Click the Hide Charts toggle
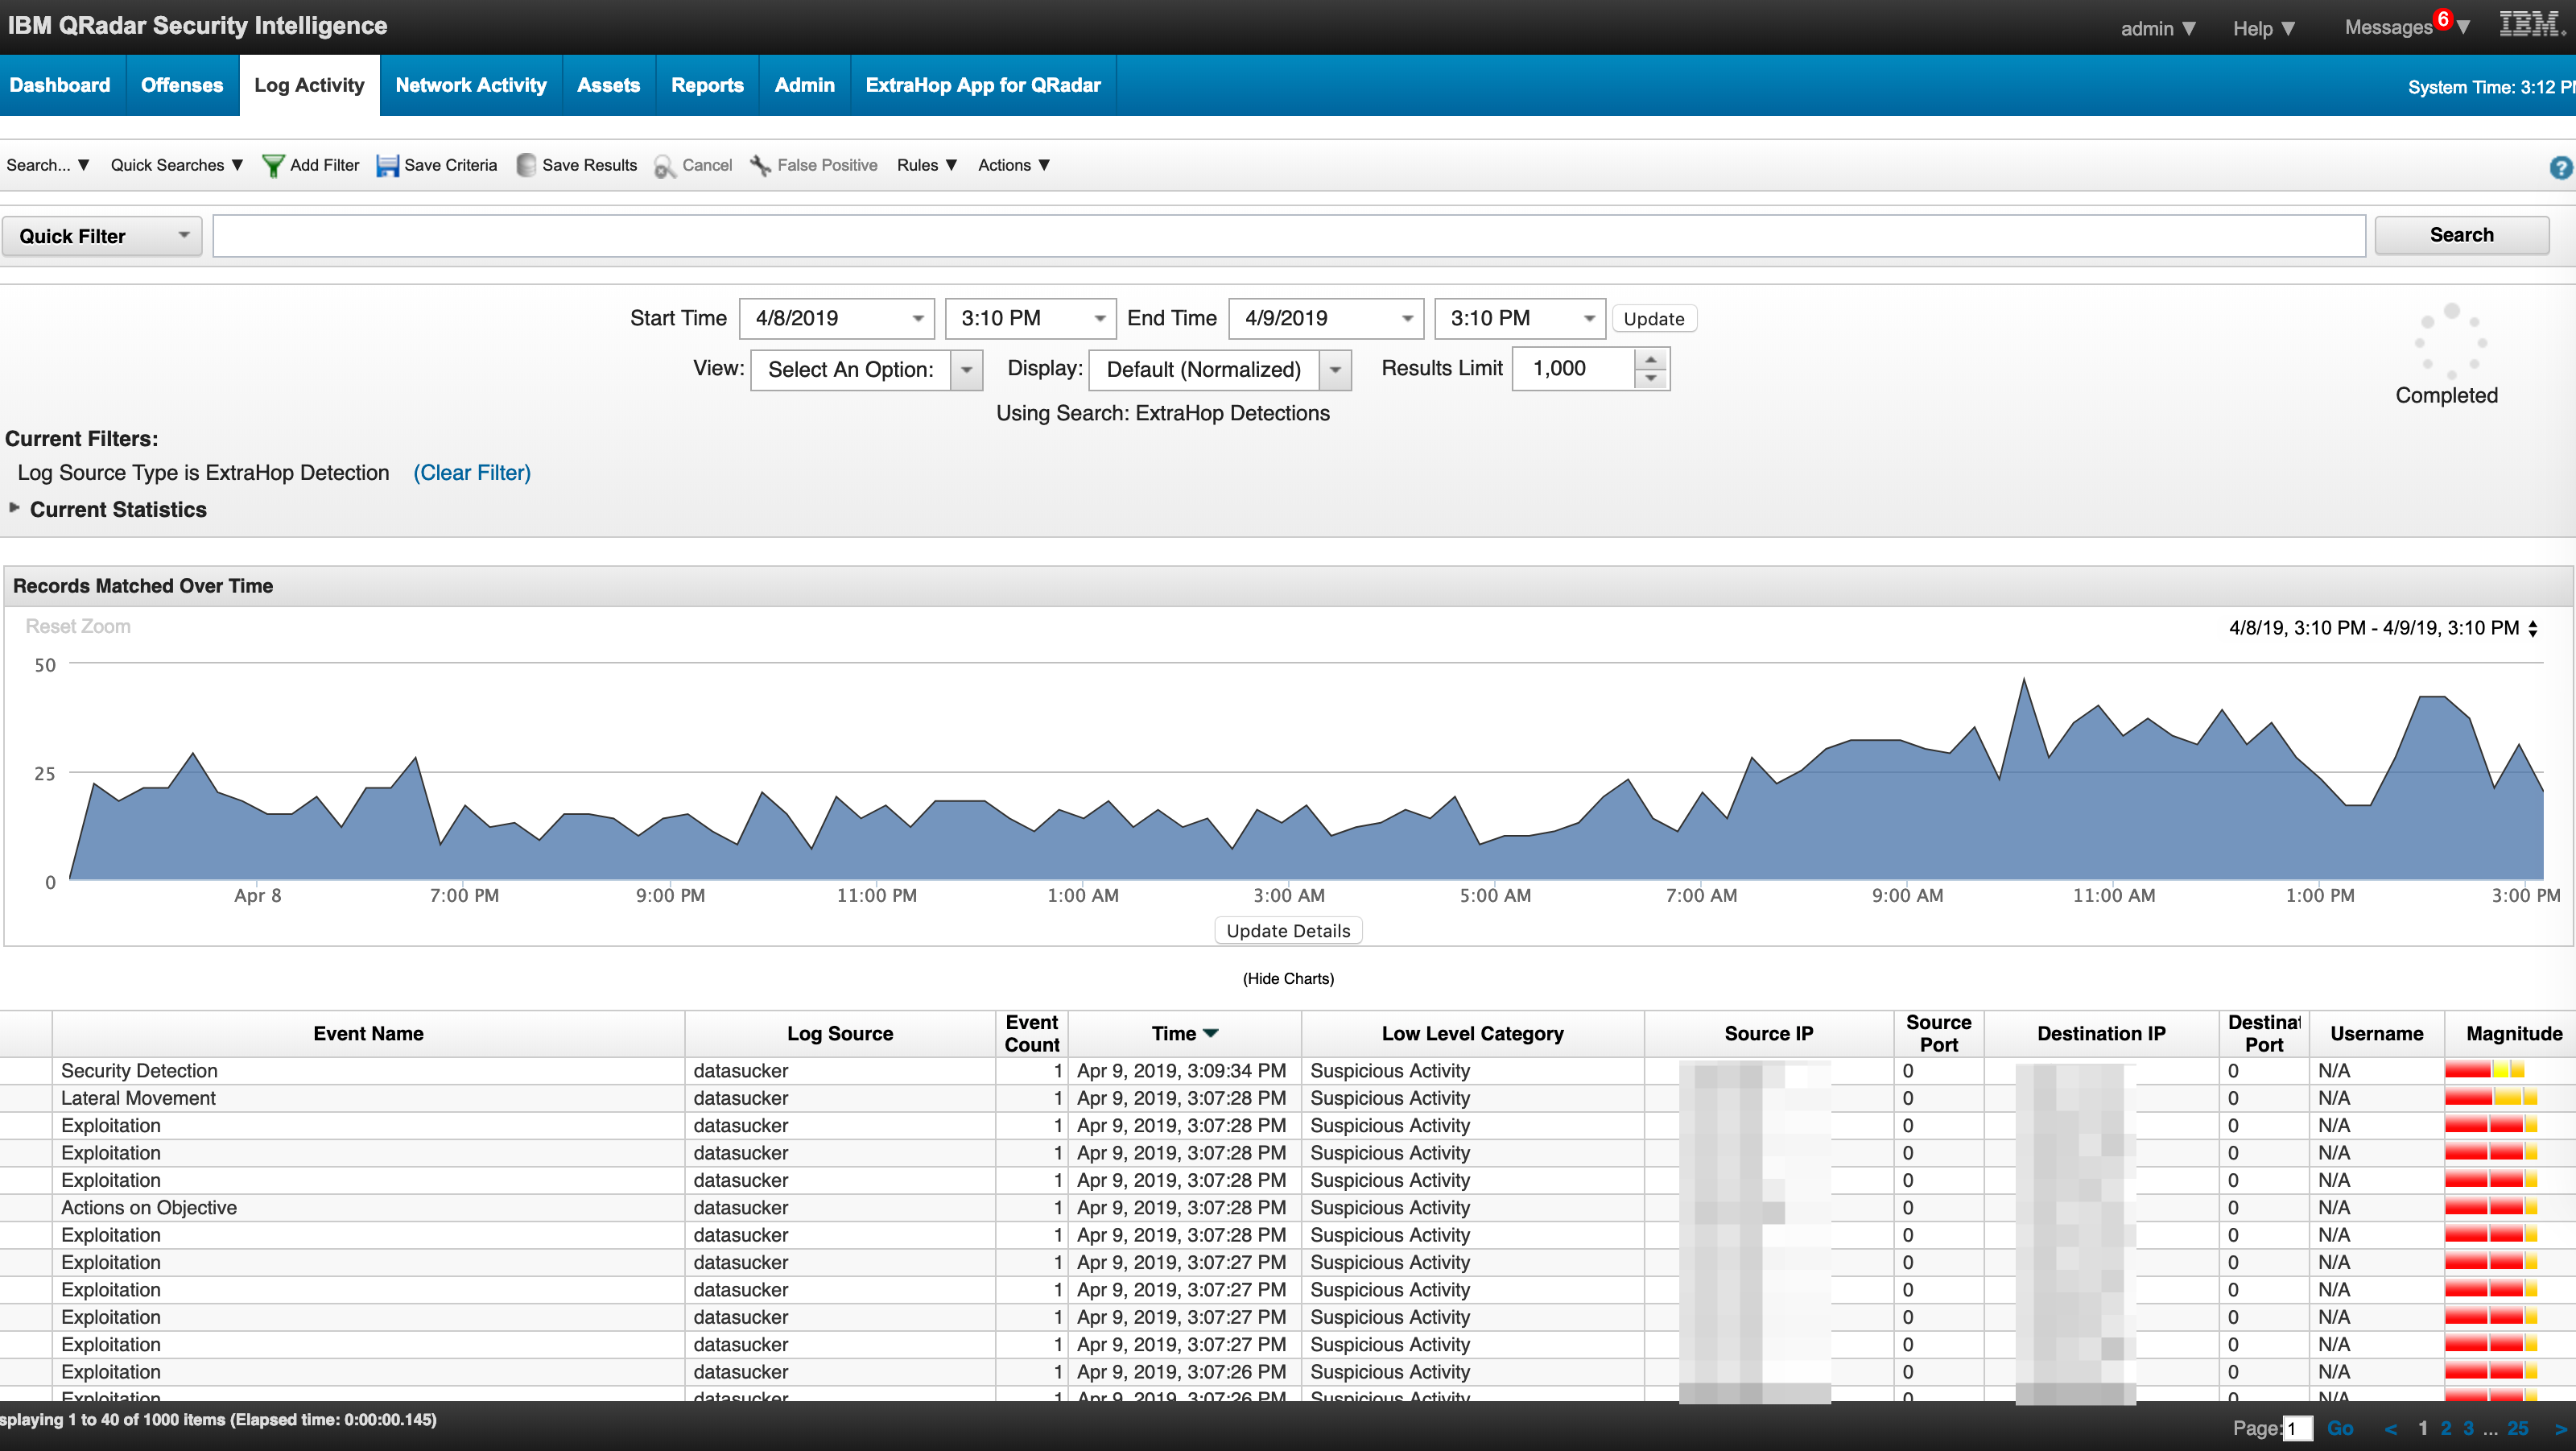The width and height of the screenshot is (2576, 1451). coord(1288,978)
